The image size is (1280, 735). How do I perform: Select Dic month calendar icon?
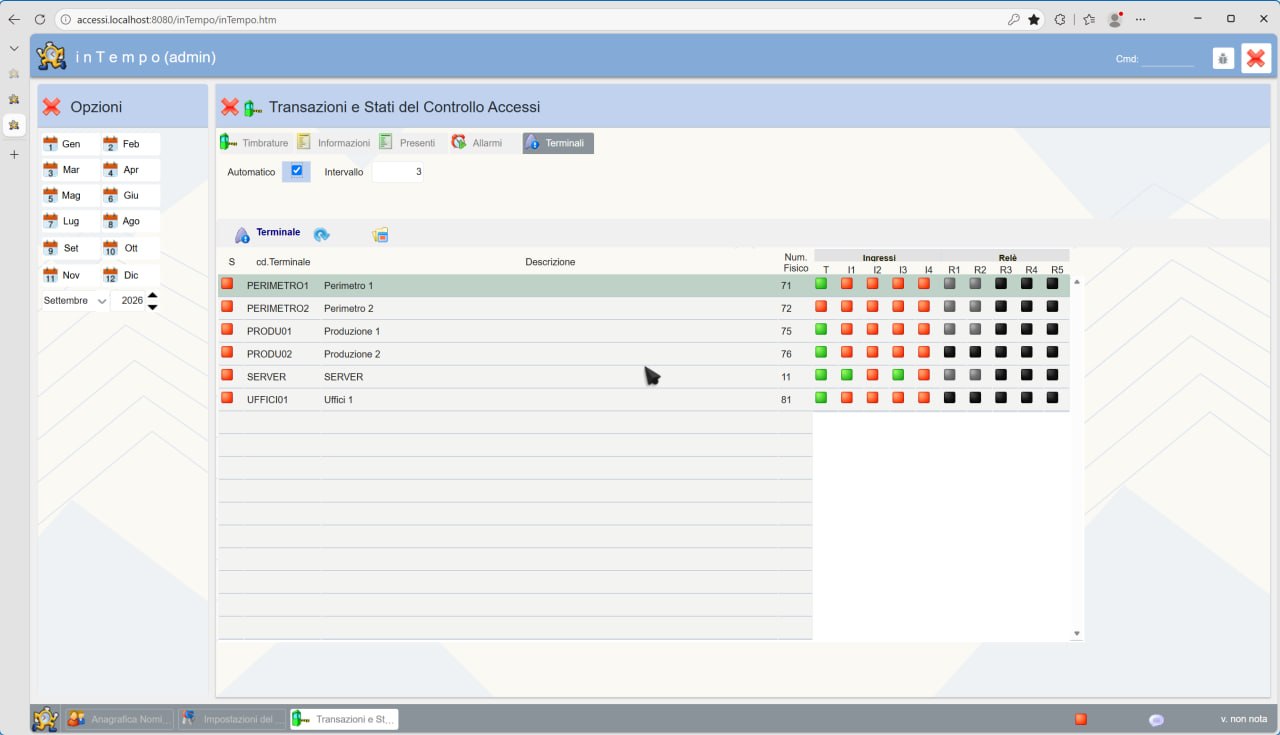pos(110,275)
